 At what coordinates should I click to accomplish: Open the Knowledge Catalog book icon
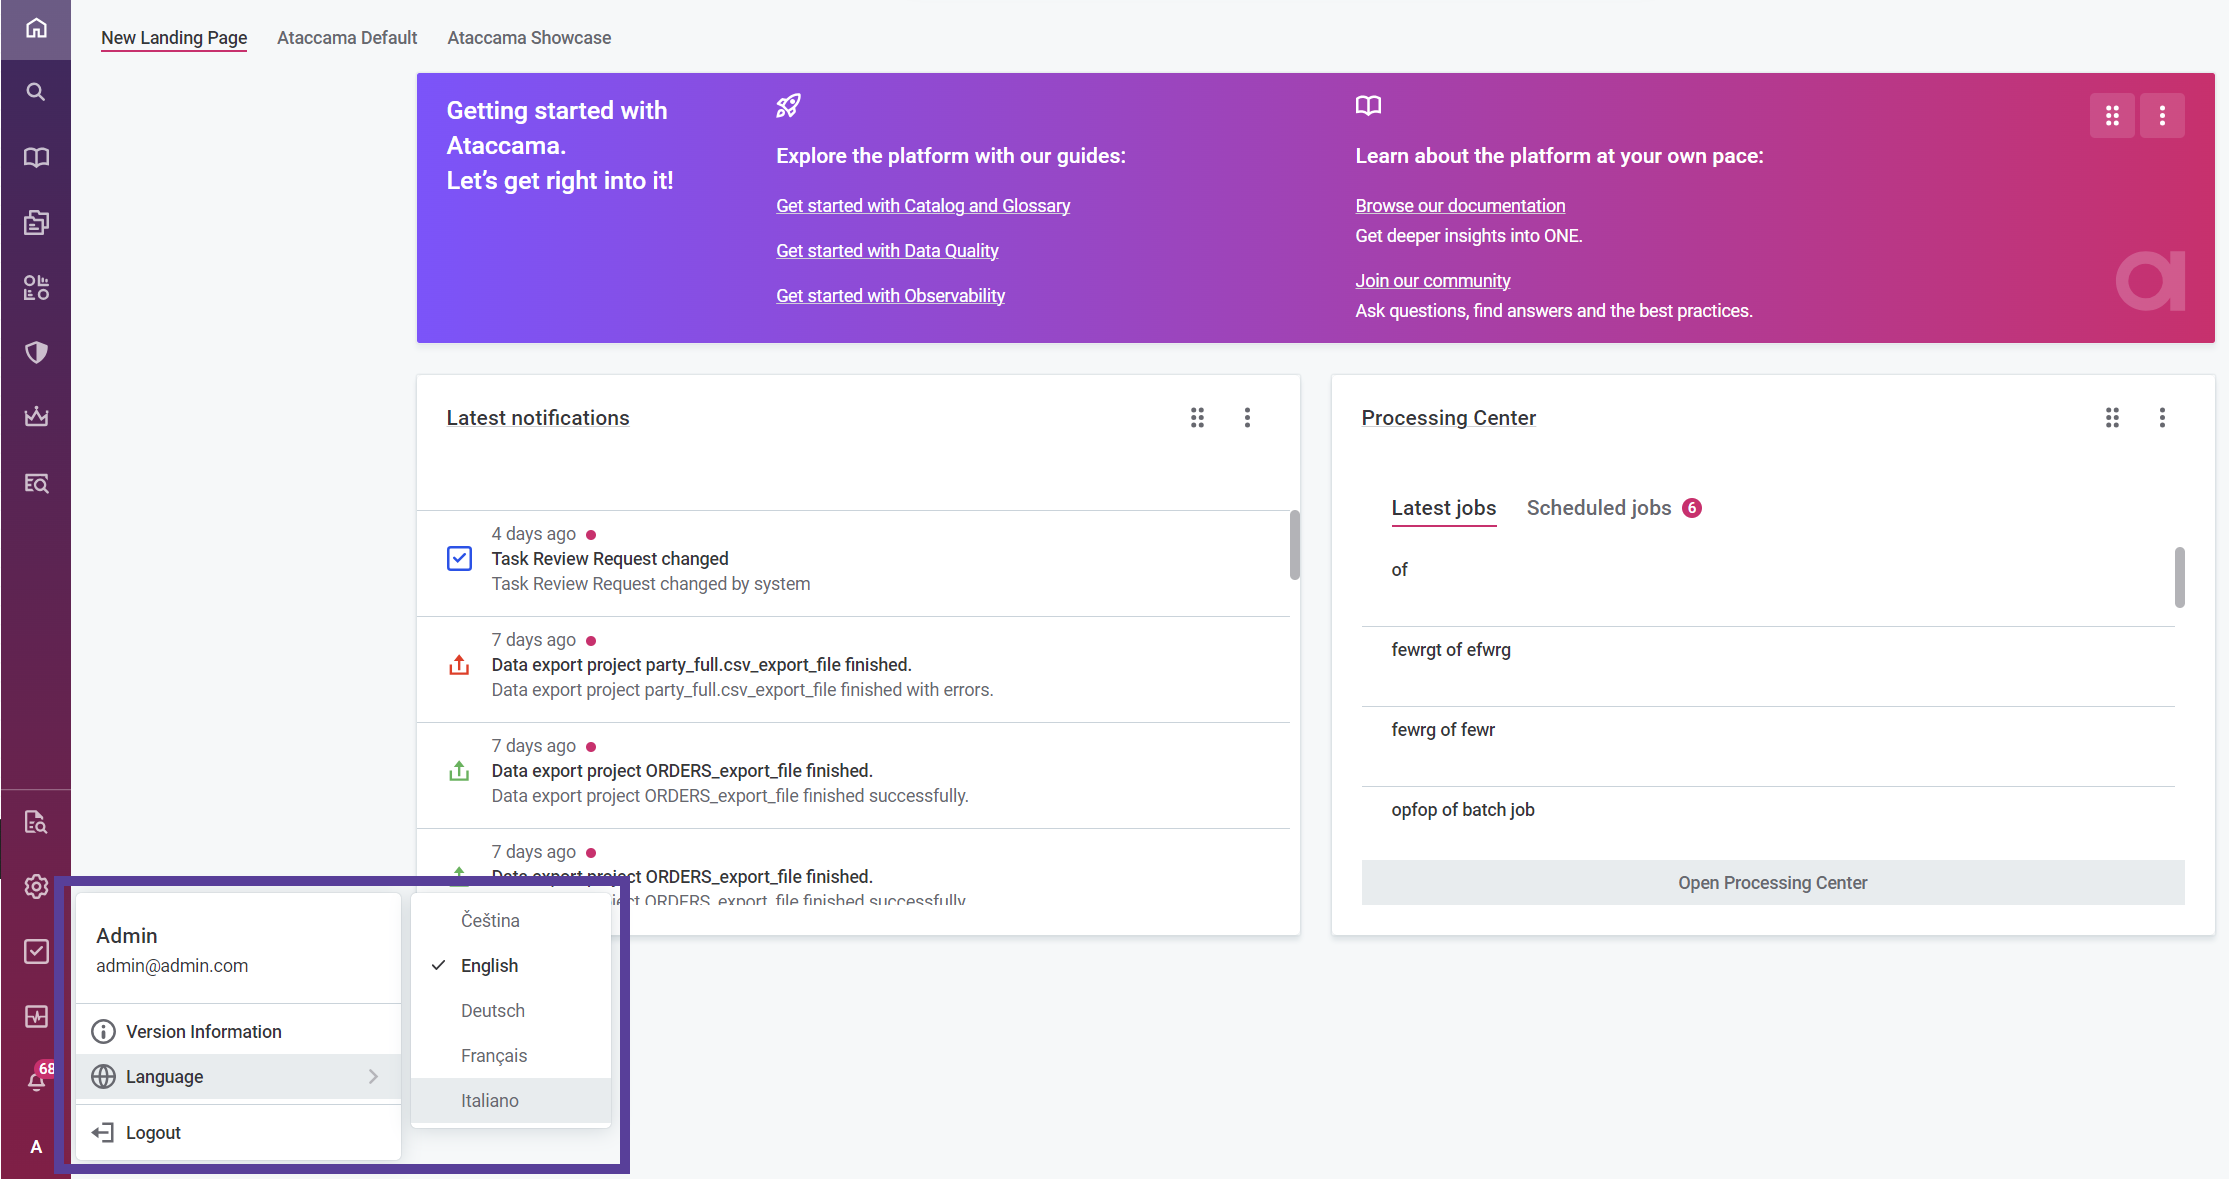[x=36, y=157]
